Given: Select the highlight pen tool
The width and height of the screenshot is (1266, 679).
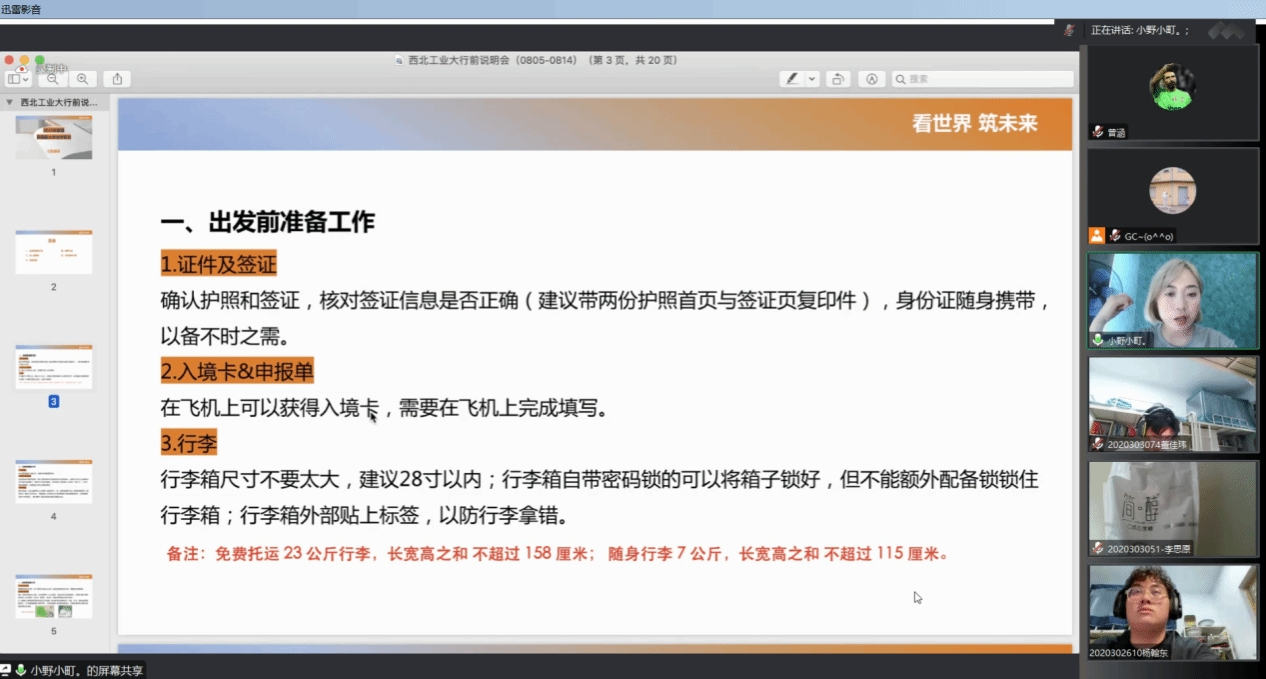Looking at the screenshot, I should click(792, 79).
